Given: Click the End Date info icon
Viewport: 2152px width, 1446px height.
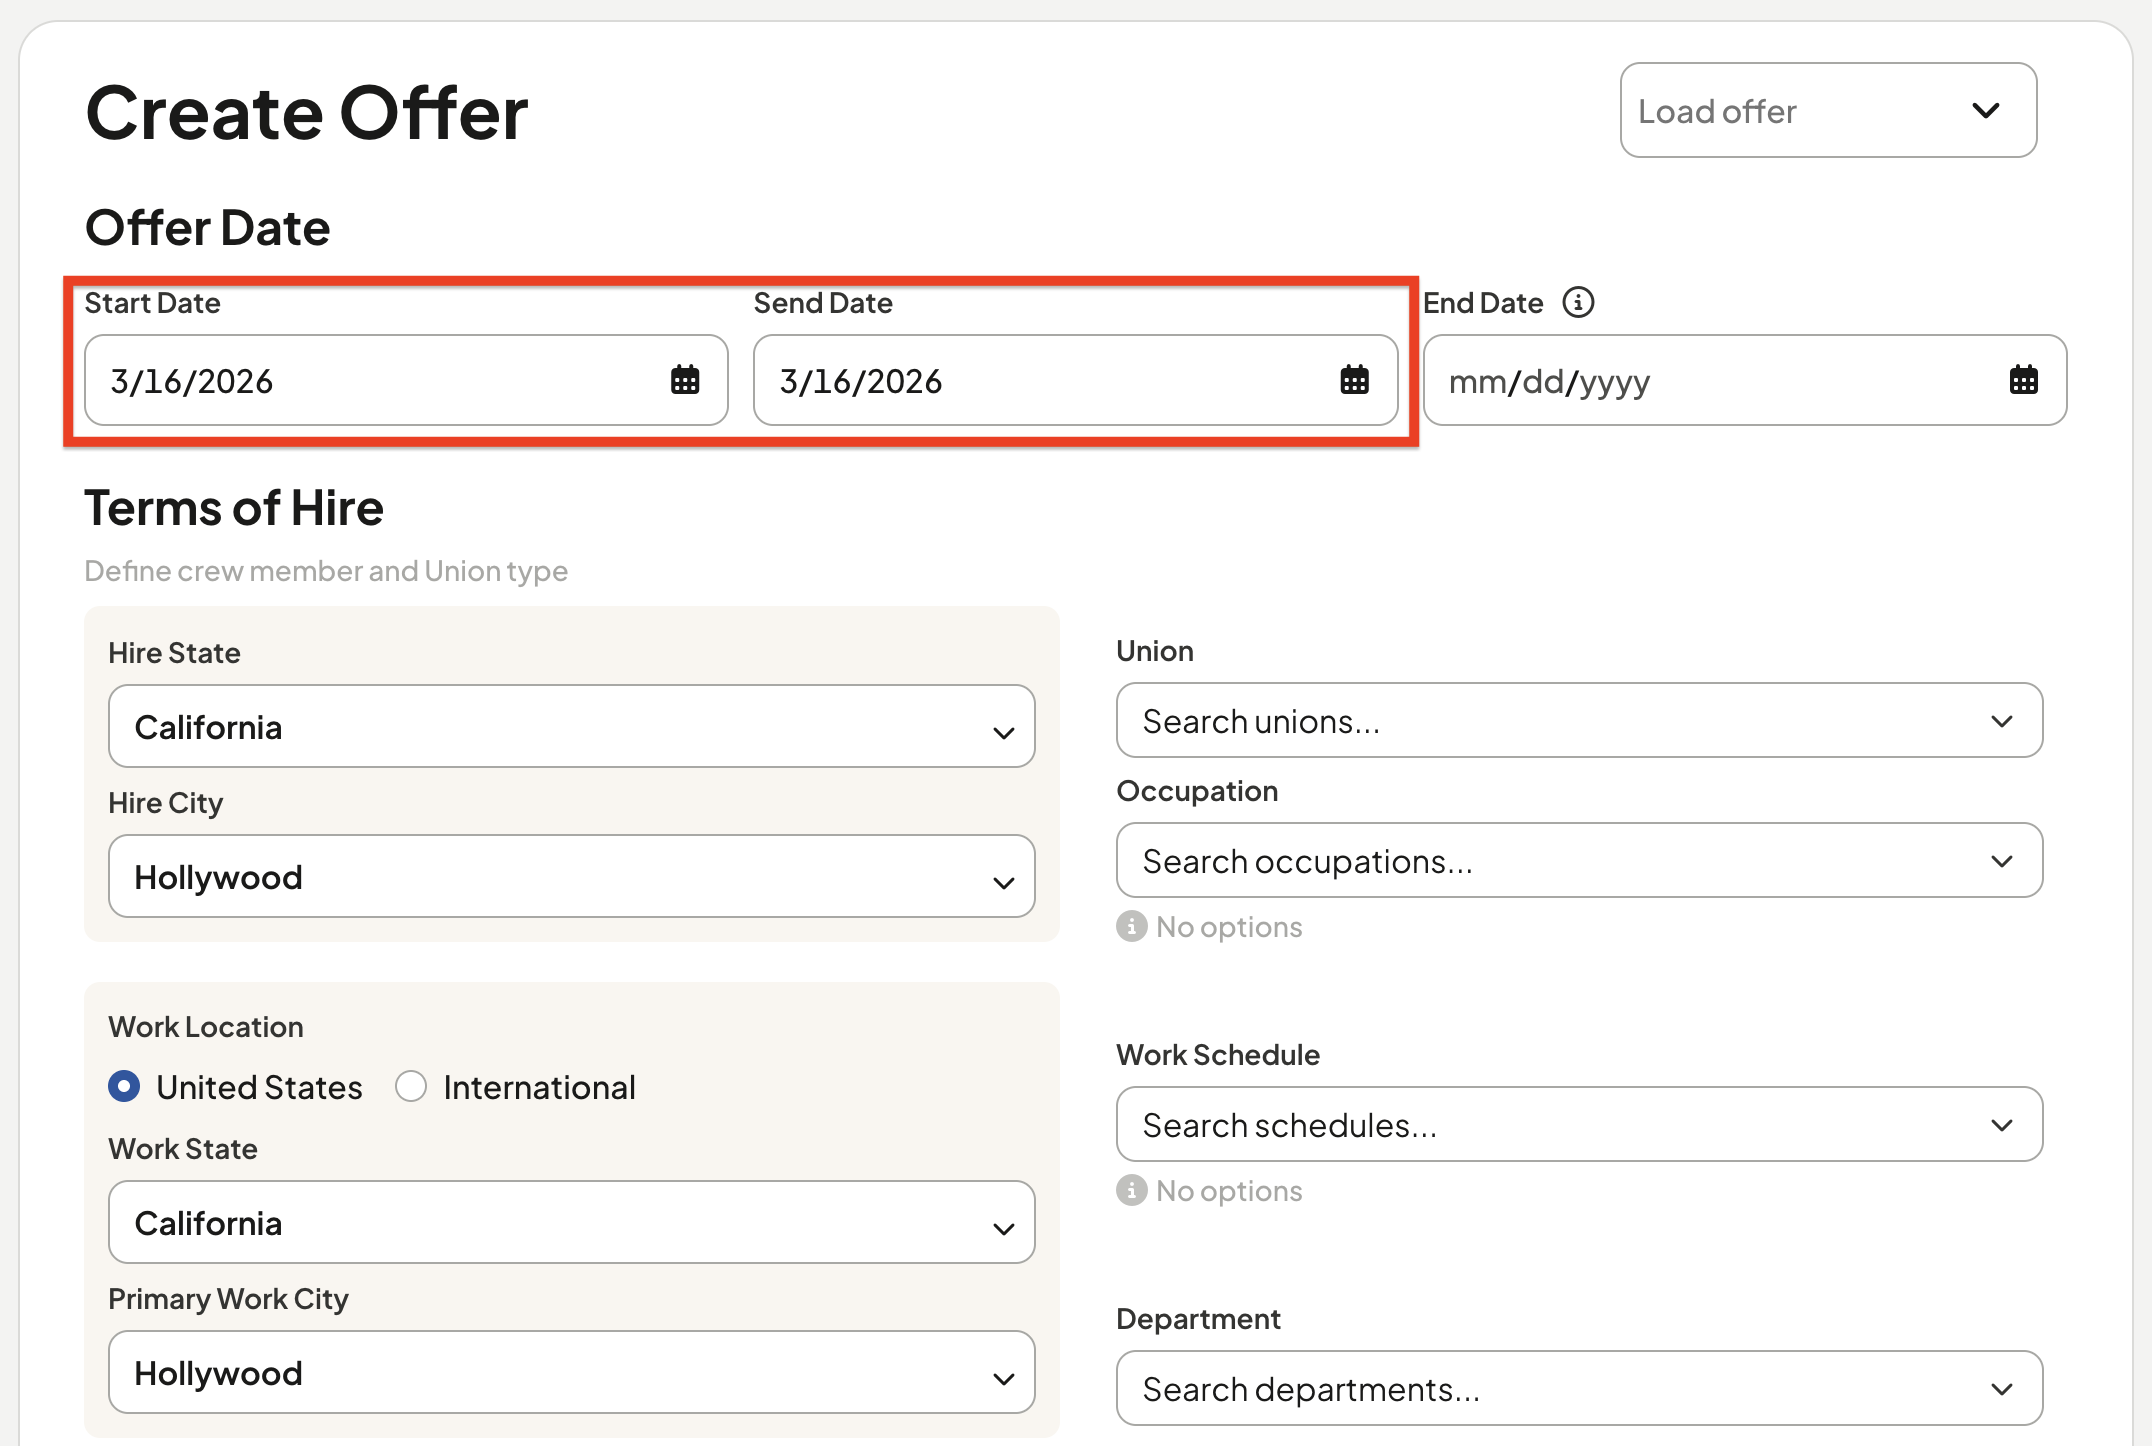Looking at the screenshot, I should [1578, 302].
